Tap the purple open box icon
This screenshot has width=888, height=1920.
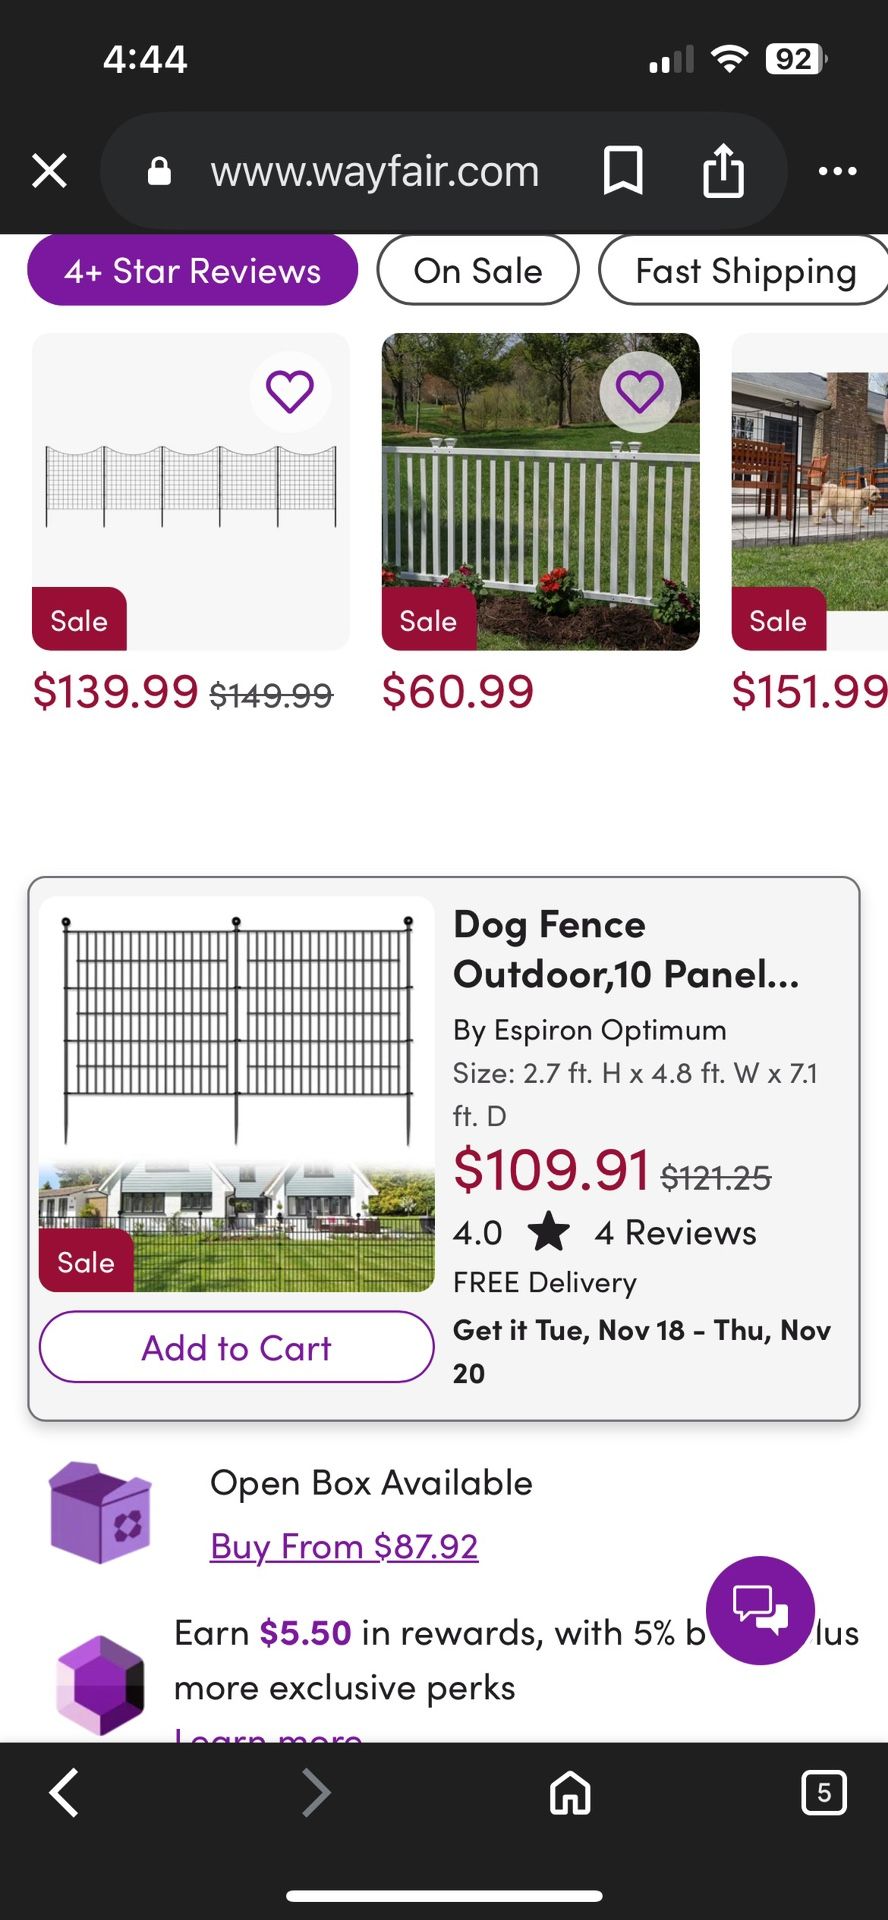click(x=100, y=1513)
